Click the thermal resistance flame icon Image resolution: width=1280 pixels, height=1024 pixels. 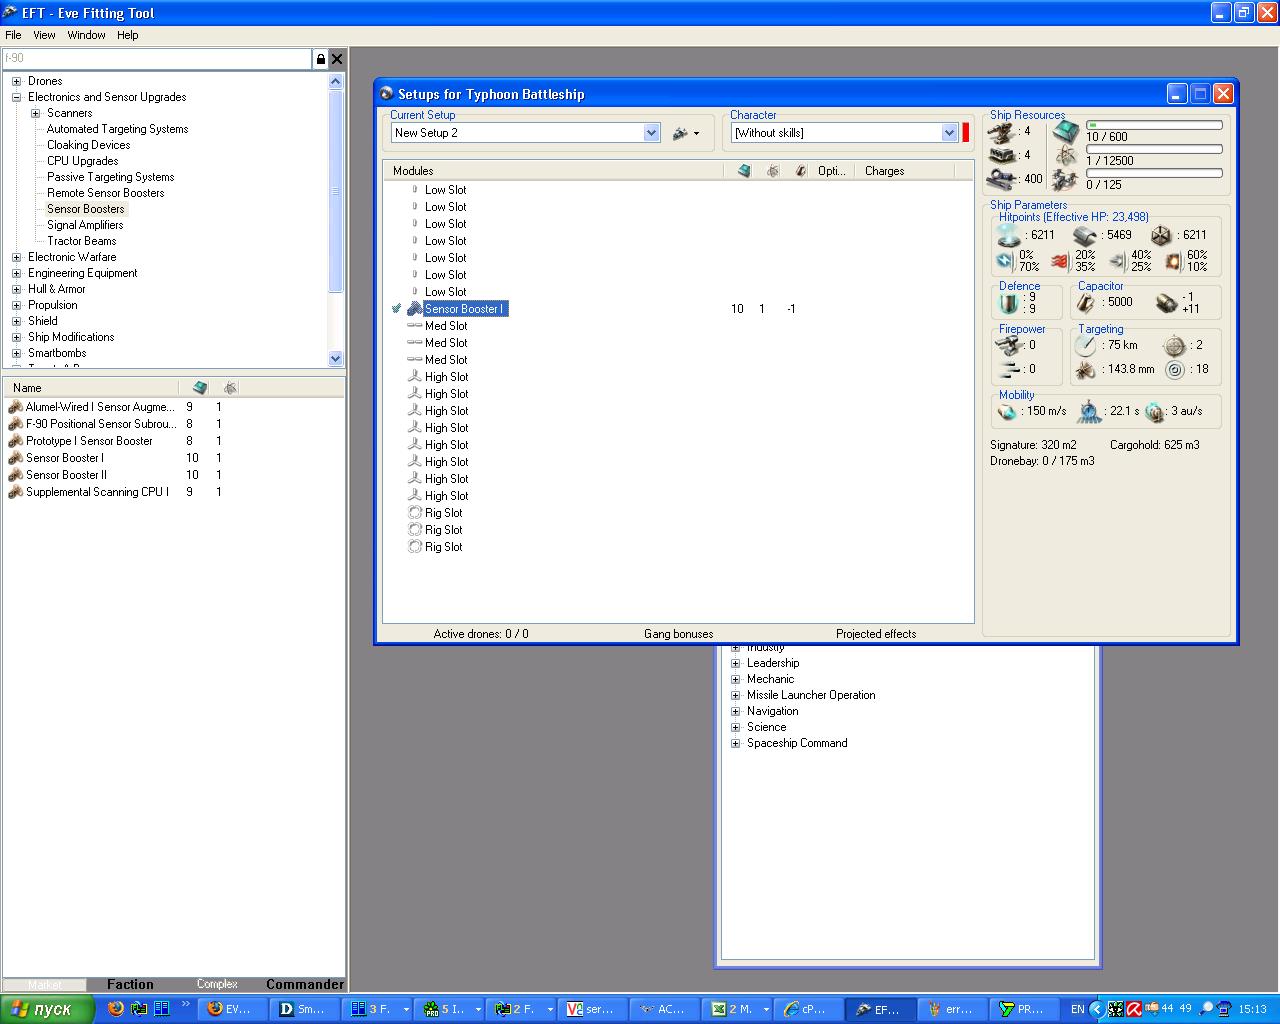coord(1061,261)
